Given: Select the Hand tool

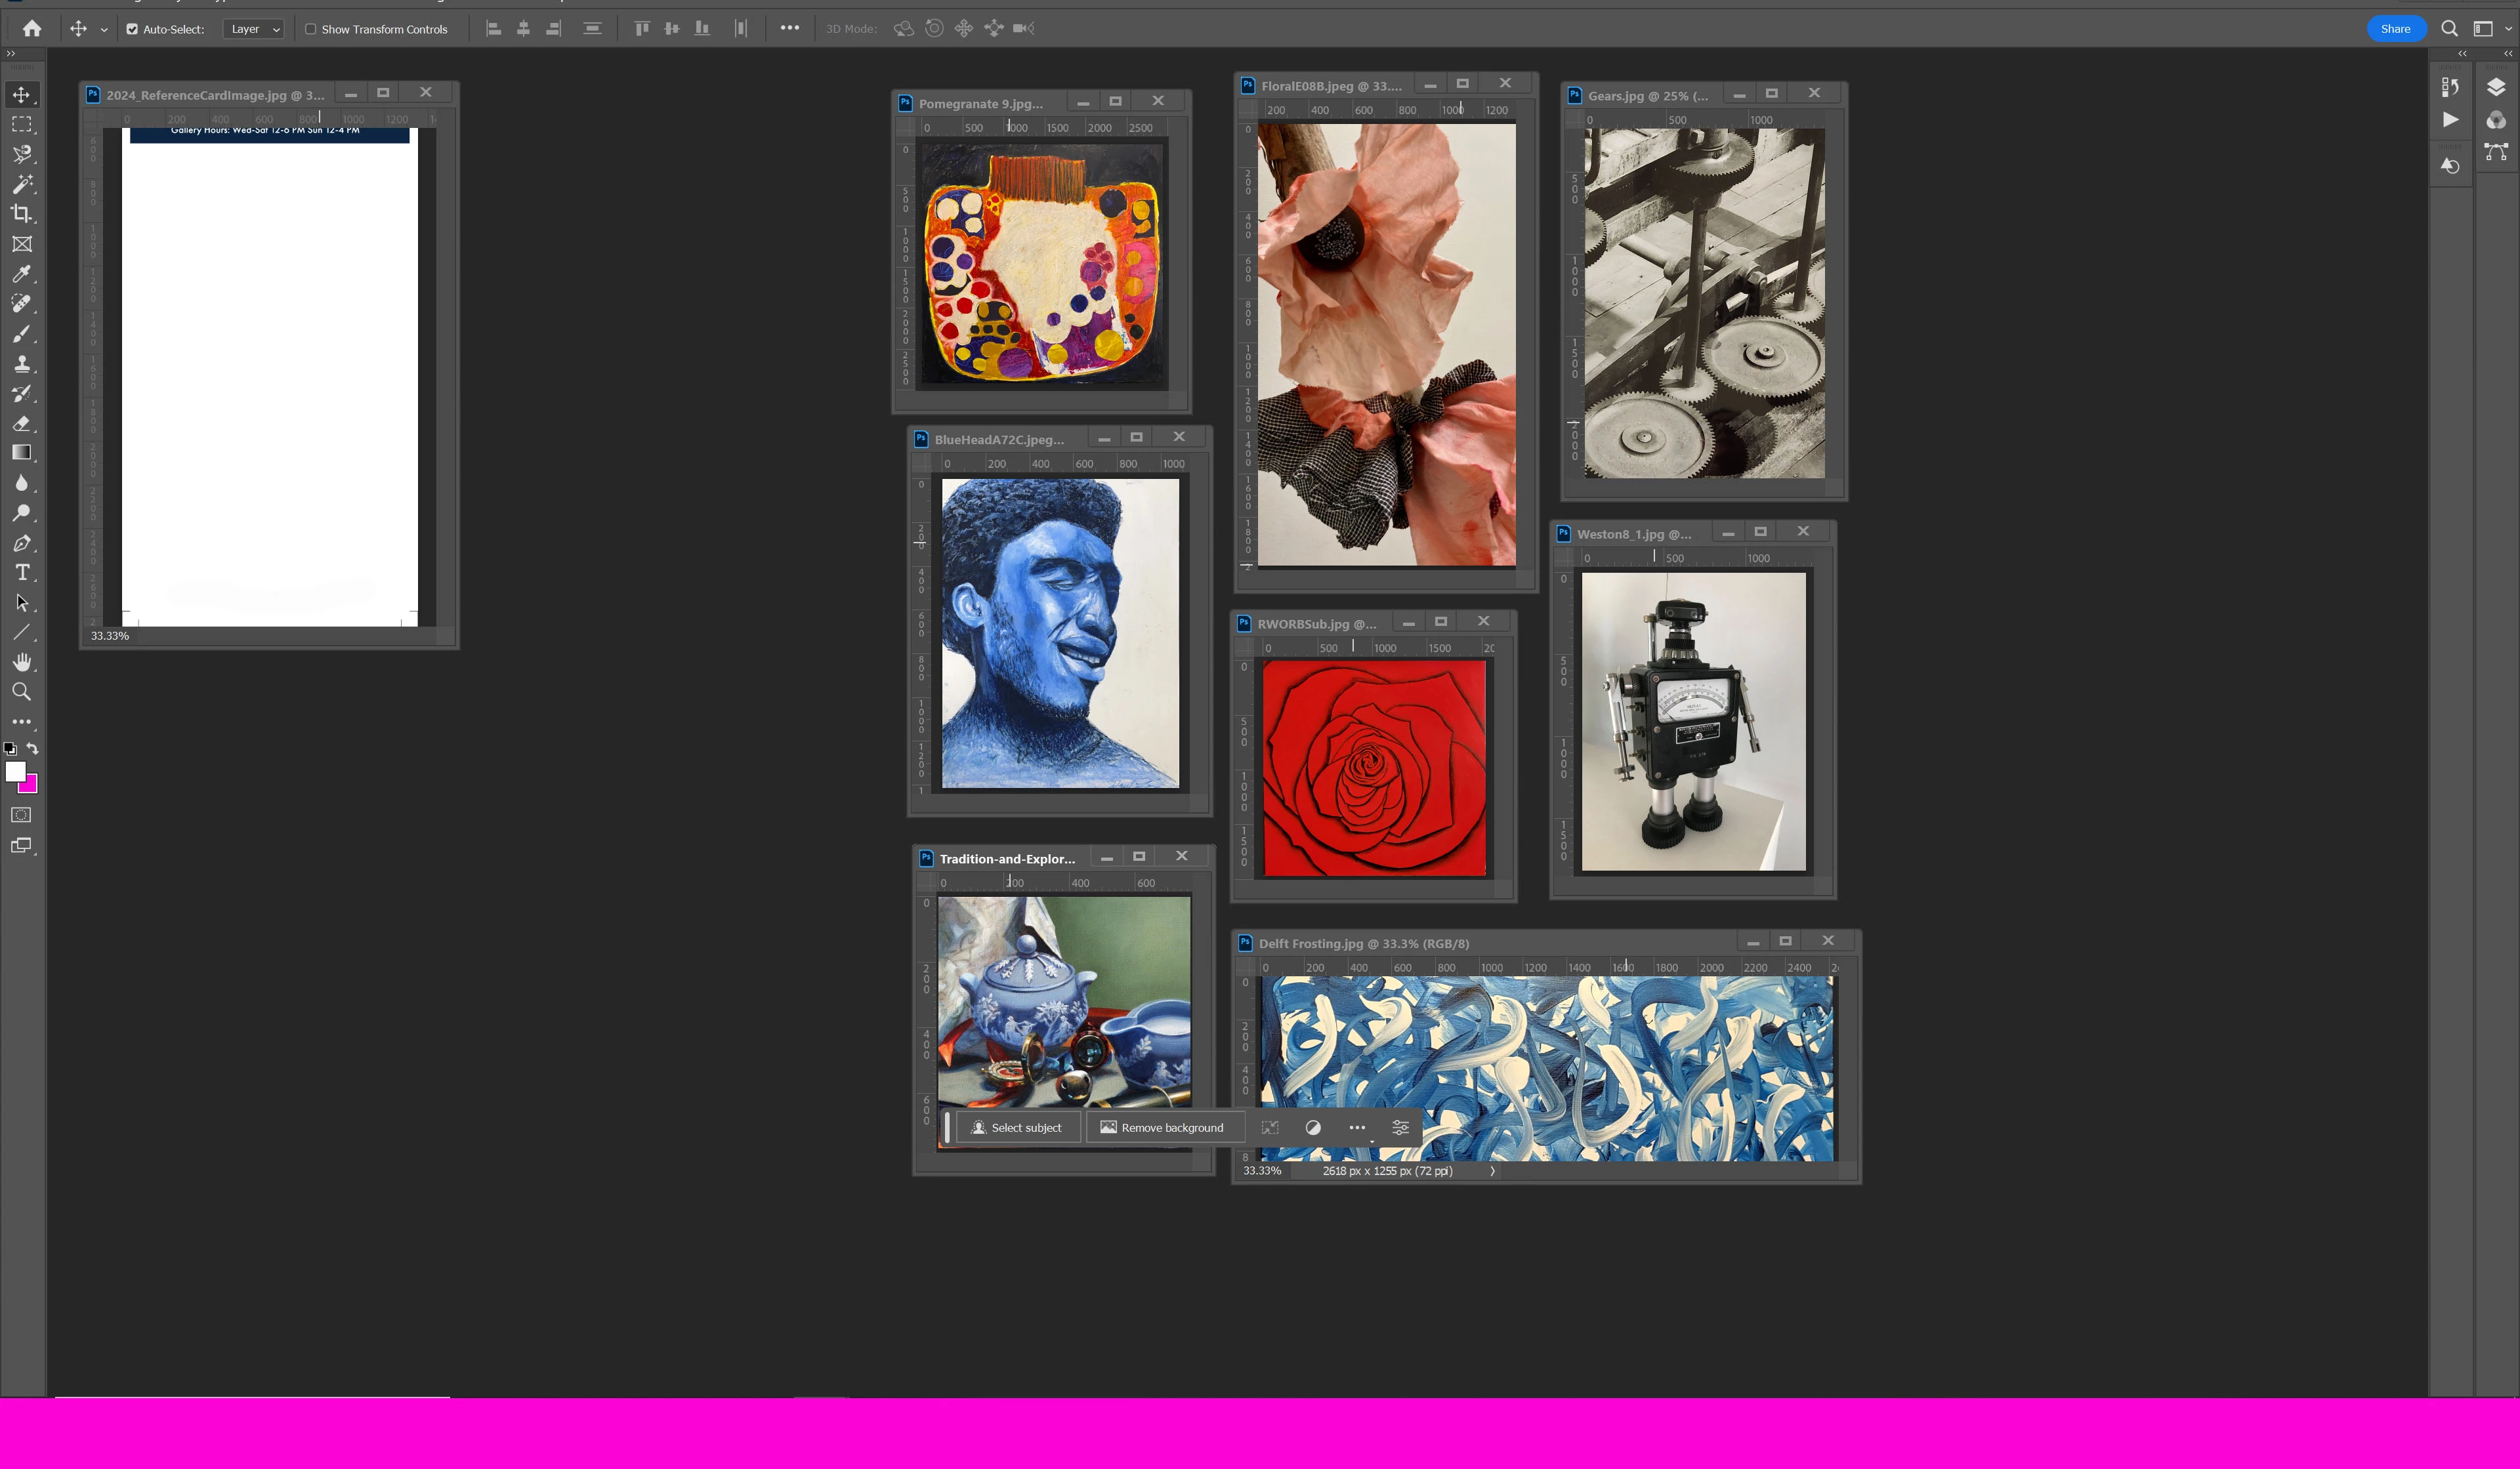Looking at the screenshot, I should pos(22,662).
